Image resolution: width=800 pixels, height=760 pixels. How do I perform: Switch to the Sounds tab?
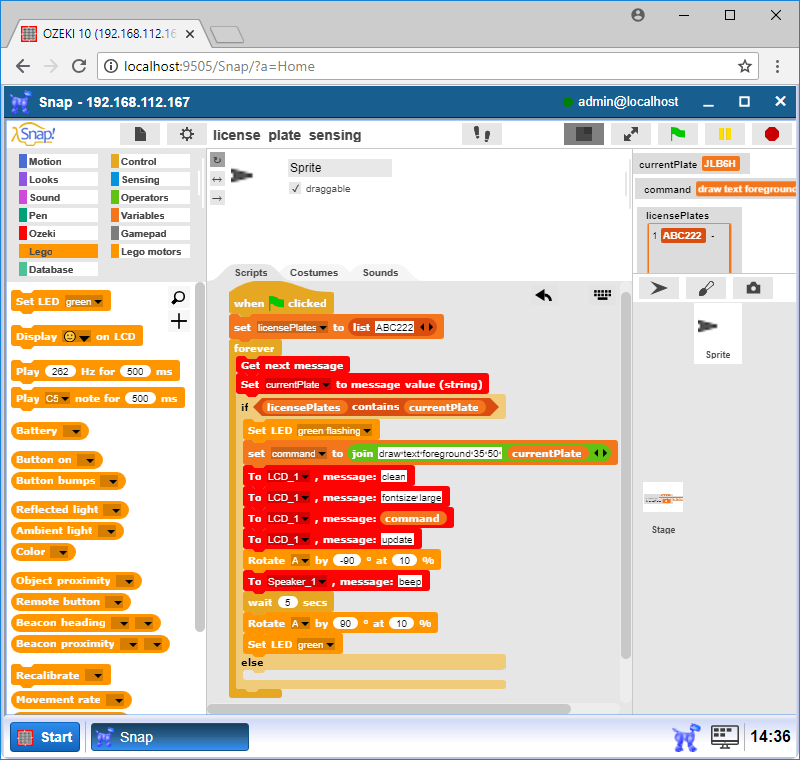[380, 272]
